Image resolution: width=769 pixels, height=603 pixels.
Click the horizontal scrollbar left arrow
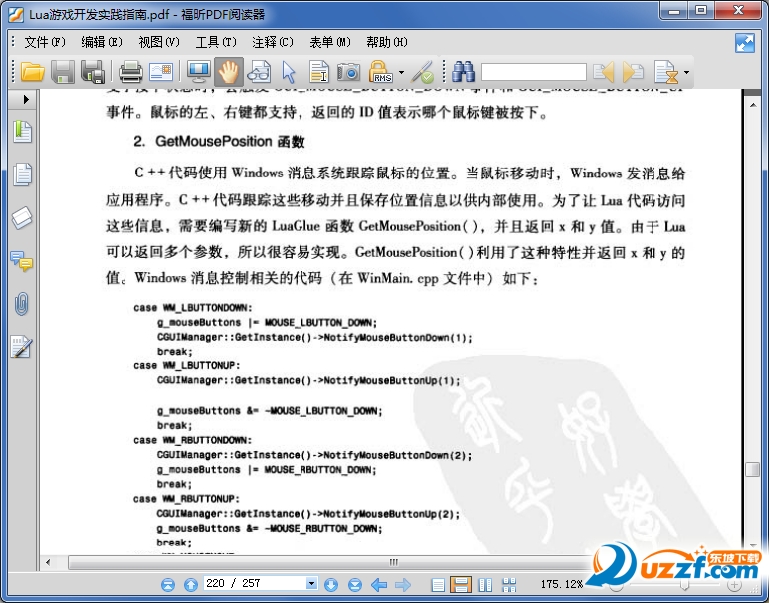tap(48, 562)
